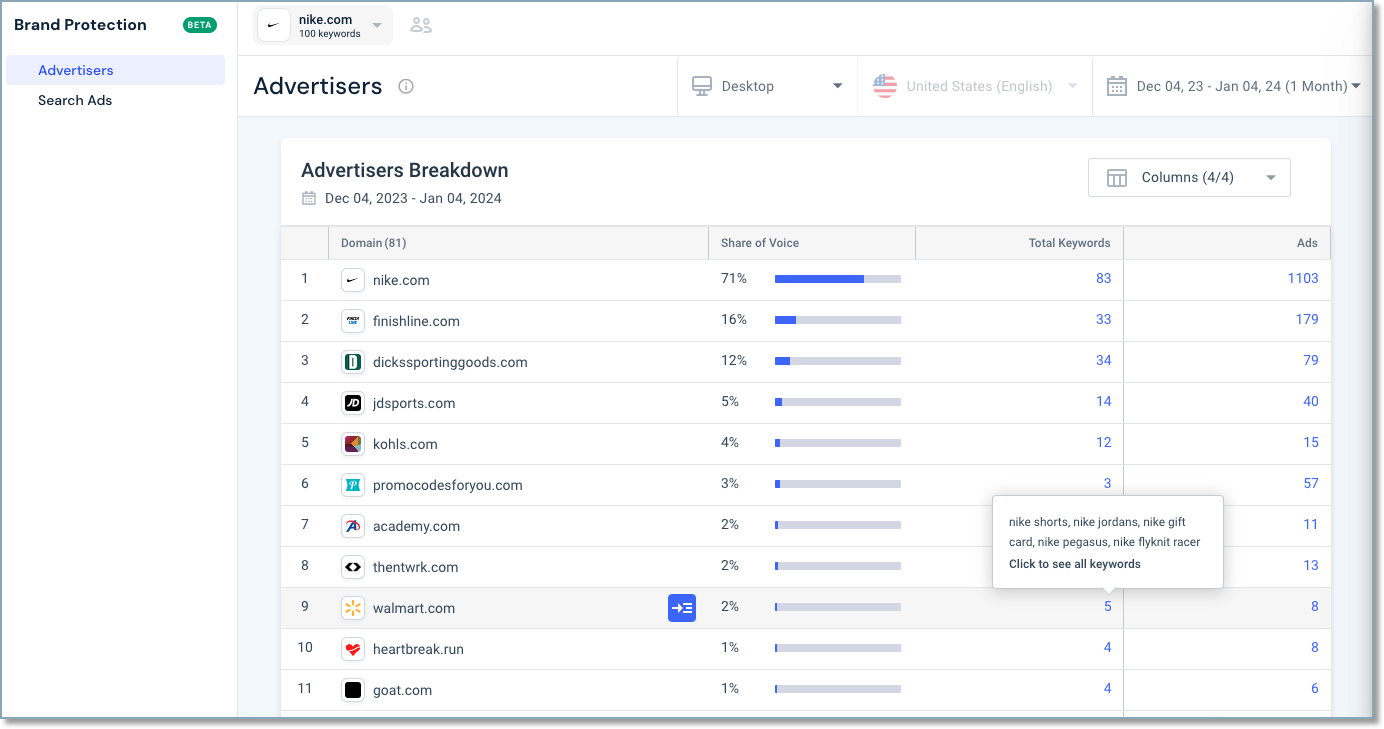Open the 12 keywords link for kohls.com
The height and width of the screenshot is (729, 1384).
(1103, 442)
